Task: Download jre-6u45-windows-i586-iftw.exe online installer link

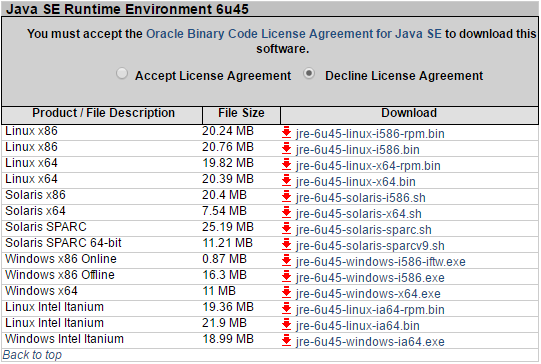Action: 381,262
